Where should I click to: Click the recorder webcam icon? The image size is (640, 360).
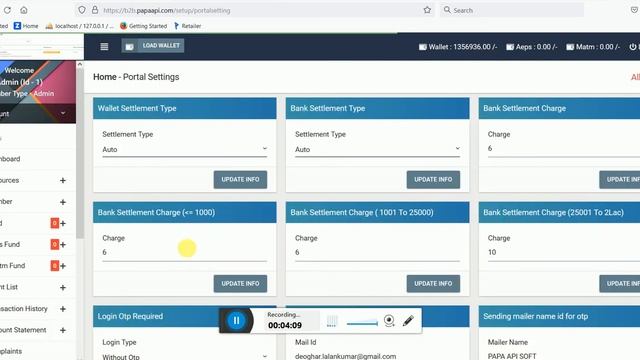[x=389, y=321]
